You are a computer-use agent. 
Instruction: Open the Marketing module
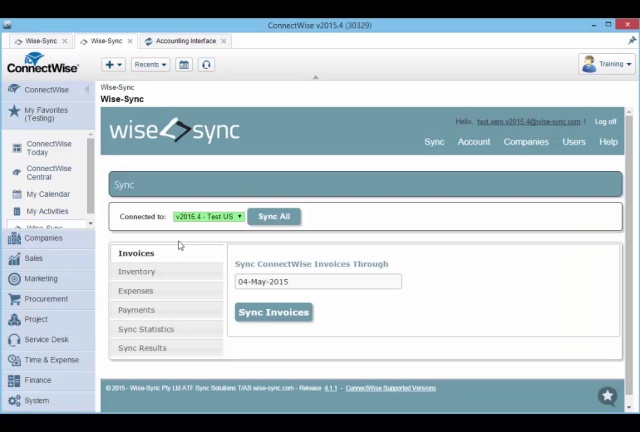coord(48,279)
